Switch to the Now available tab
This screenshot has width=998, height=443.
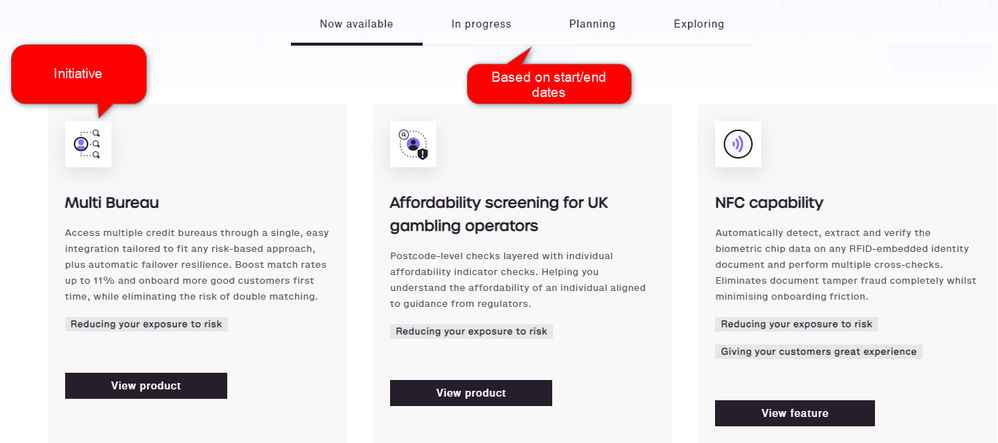[356, 24]
